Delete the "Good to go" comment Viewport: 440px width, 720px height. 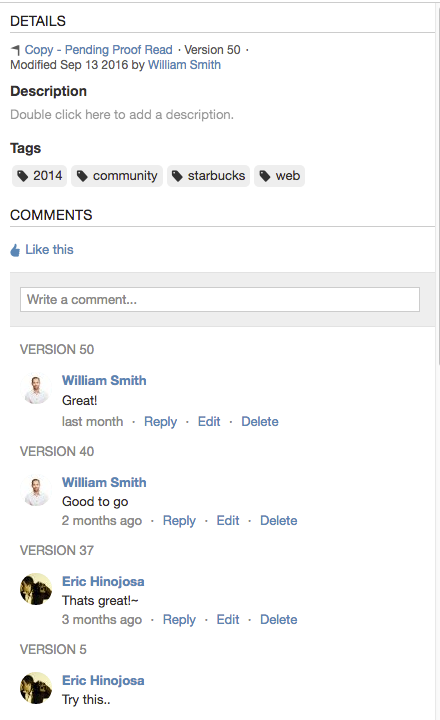tap(279, 521)
